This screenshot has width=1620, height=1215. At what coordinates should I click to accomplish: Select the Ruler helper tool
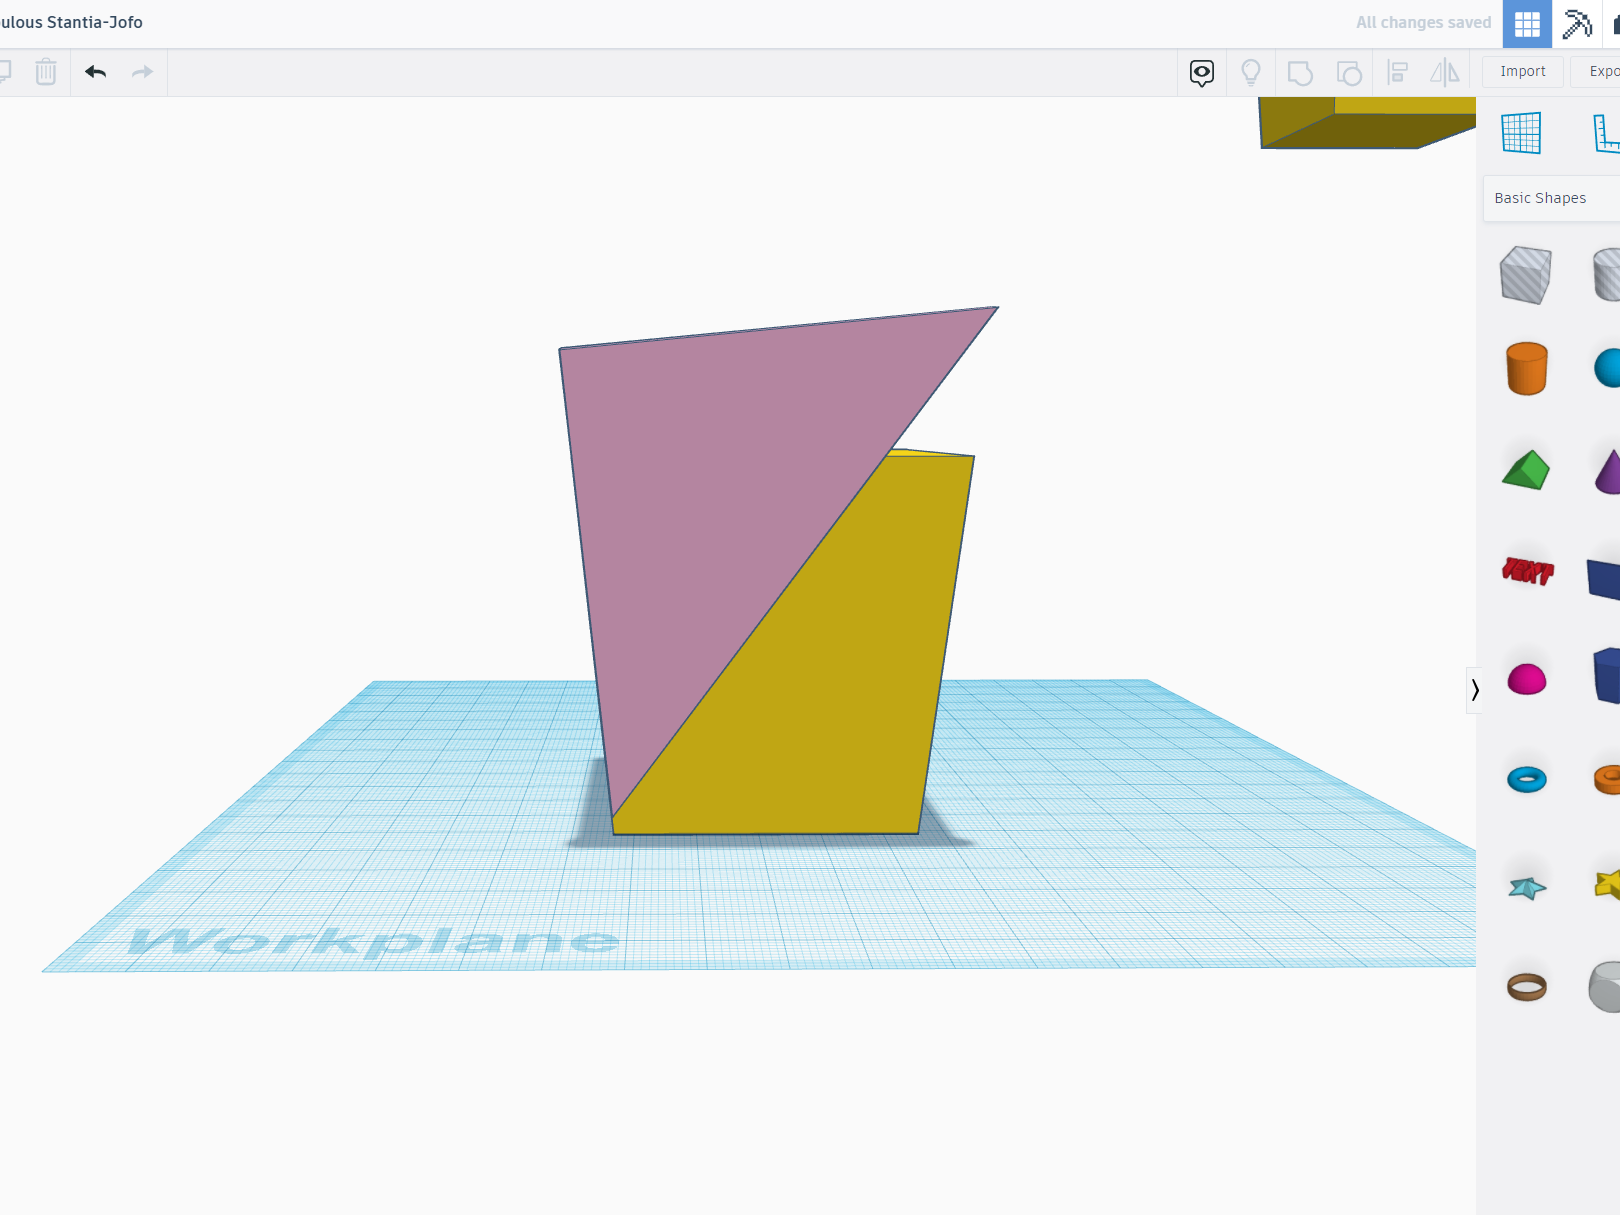click(1606, 133)
